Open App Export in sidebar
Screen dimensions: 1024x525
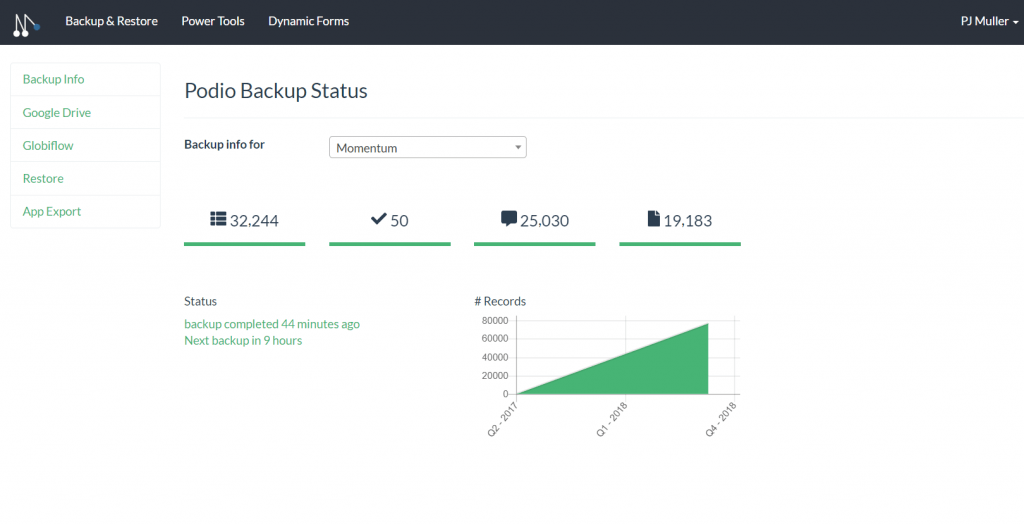pyautogui.click(x=52, y=212)
